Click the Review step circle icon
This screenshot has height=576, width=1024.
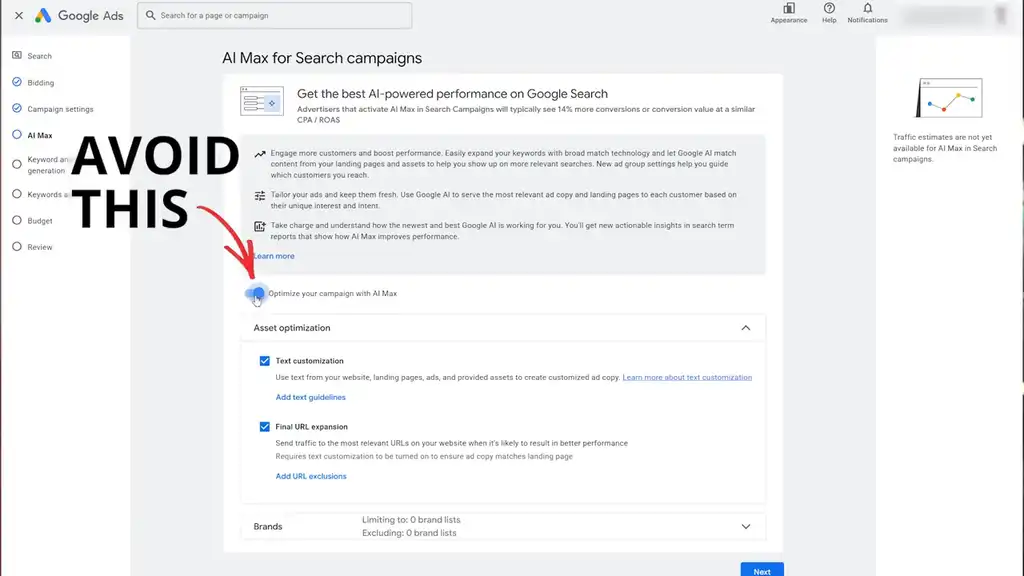(x=17, y=246)
